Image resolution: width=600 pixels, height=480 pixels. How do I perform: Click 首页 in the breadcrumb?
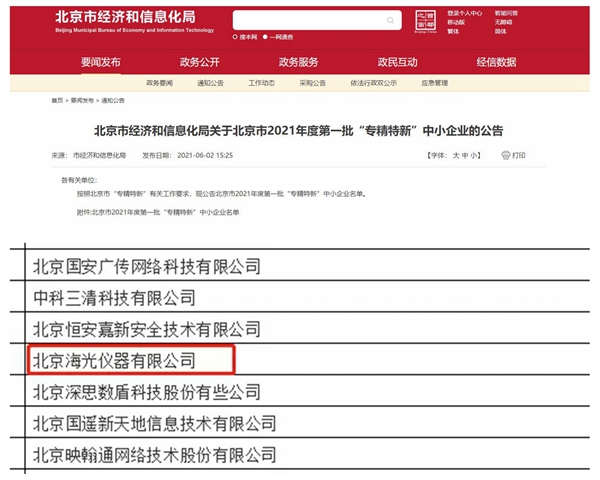[57, 101]
